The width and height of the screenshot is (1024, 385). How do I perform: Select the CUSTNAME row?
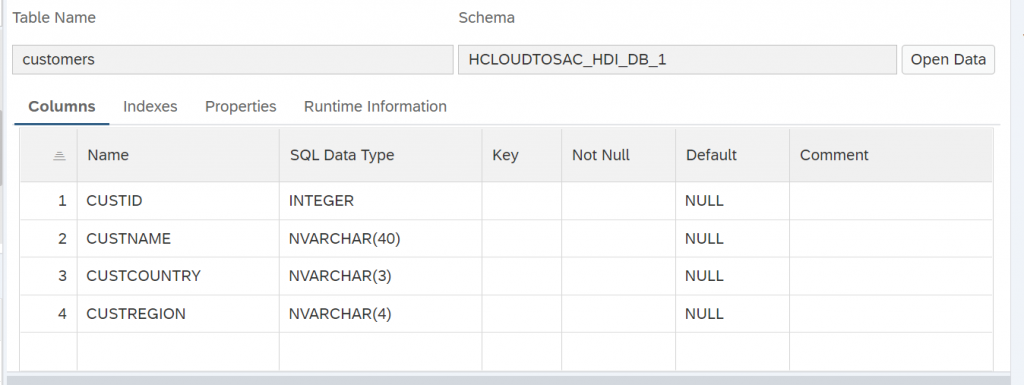[506, 239]
